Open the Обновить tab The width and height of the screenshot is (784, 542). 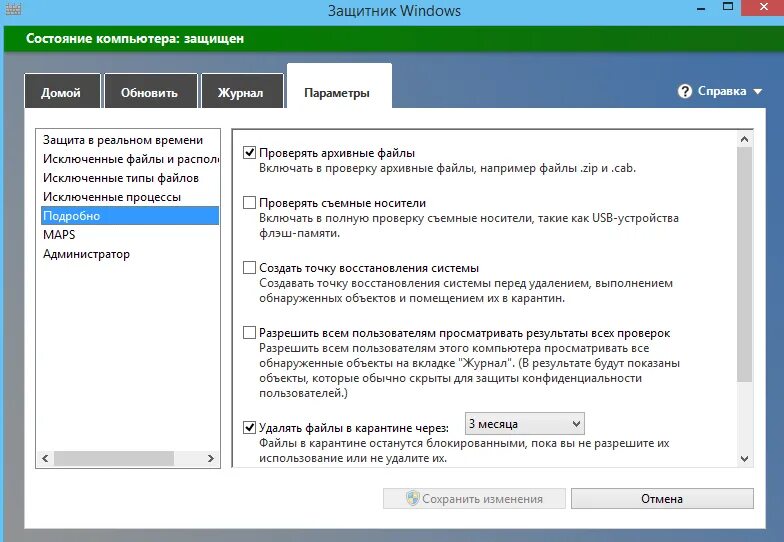click(150, 91)
